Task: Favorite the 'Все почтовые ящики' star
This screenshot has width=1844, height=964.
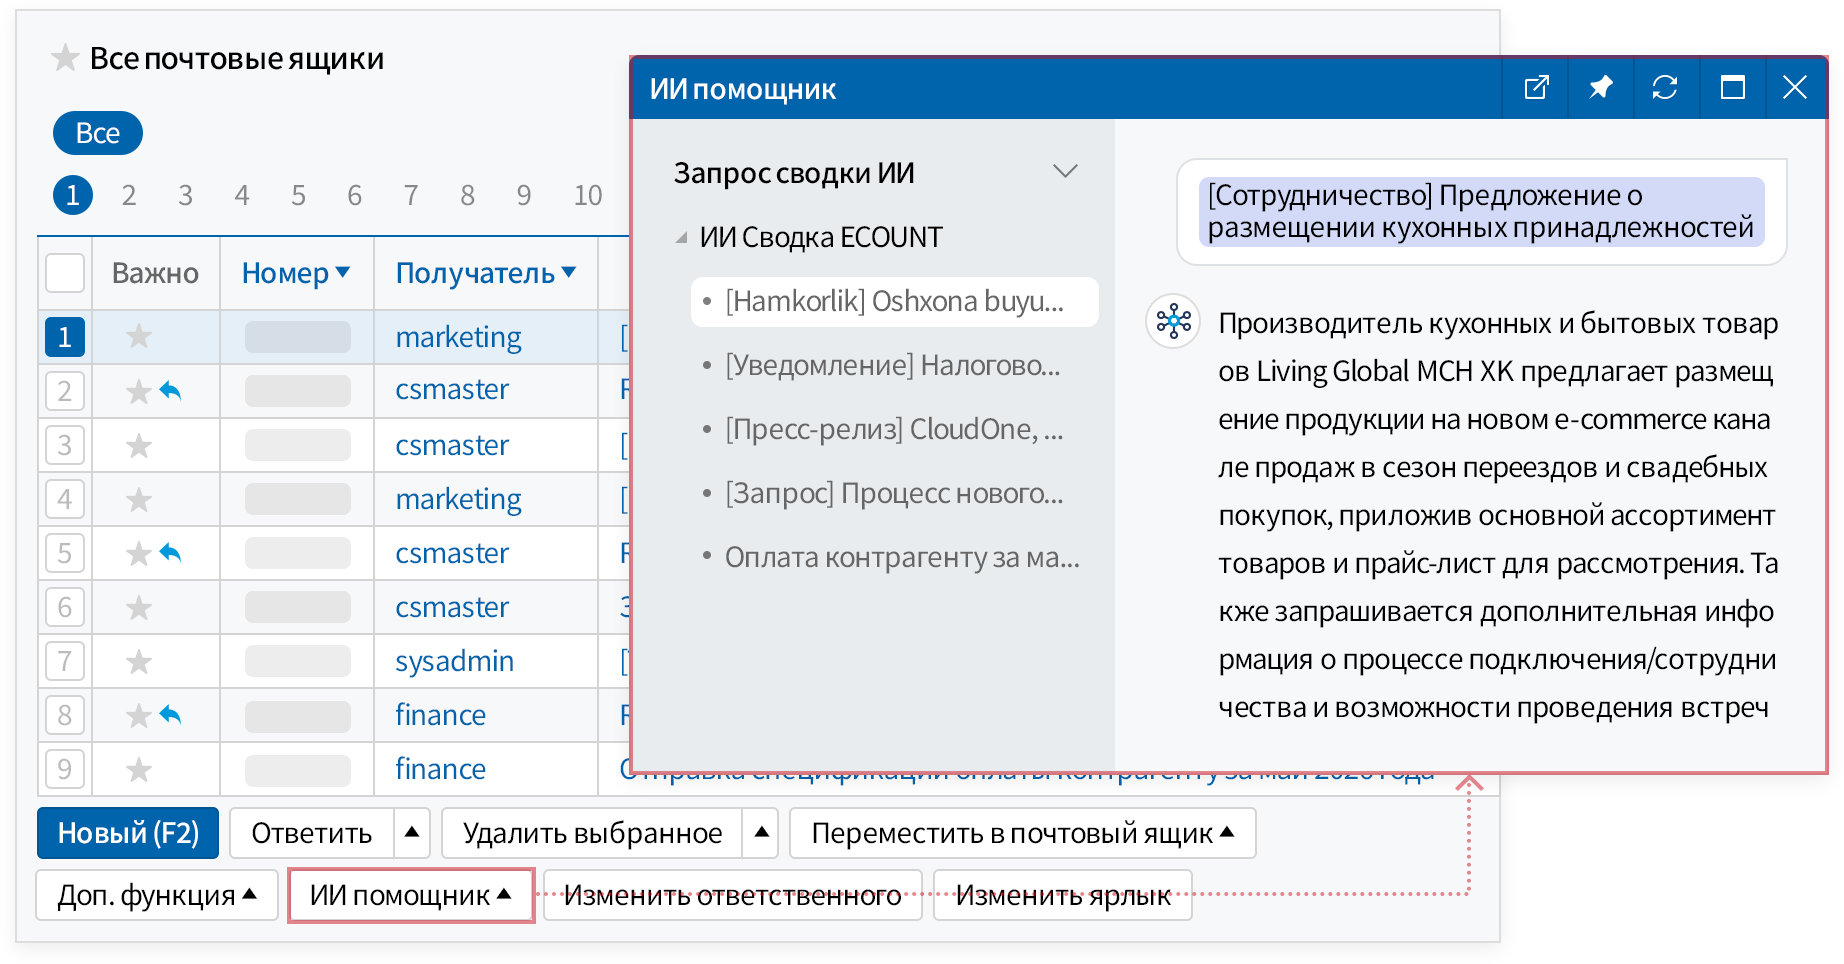Action: point(65,58)
